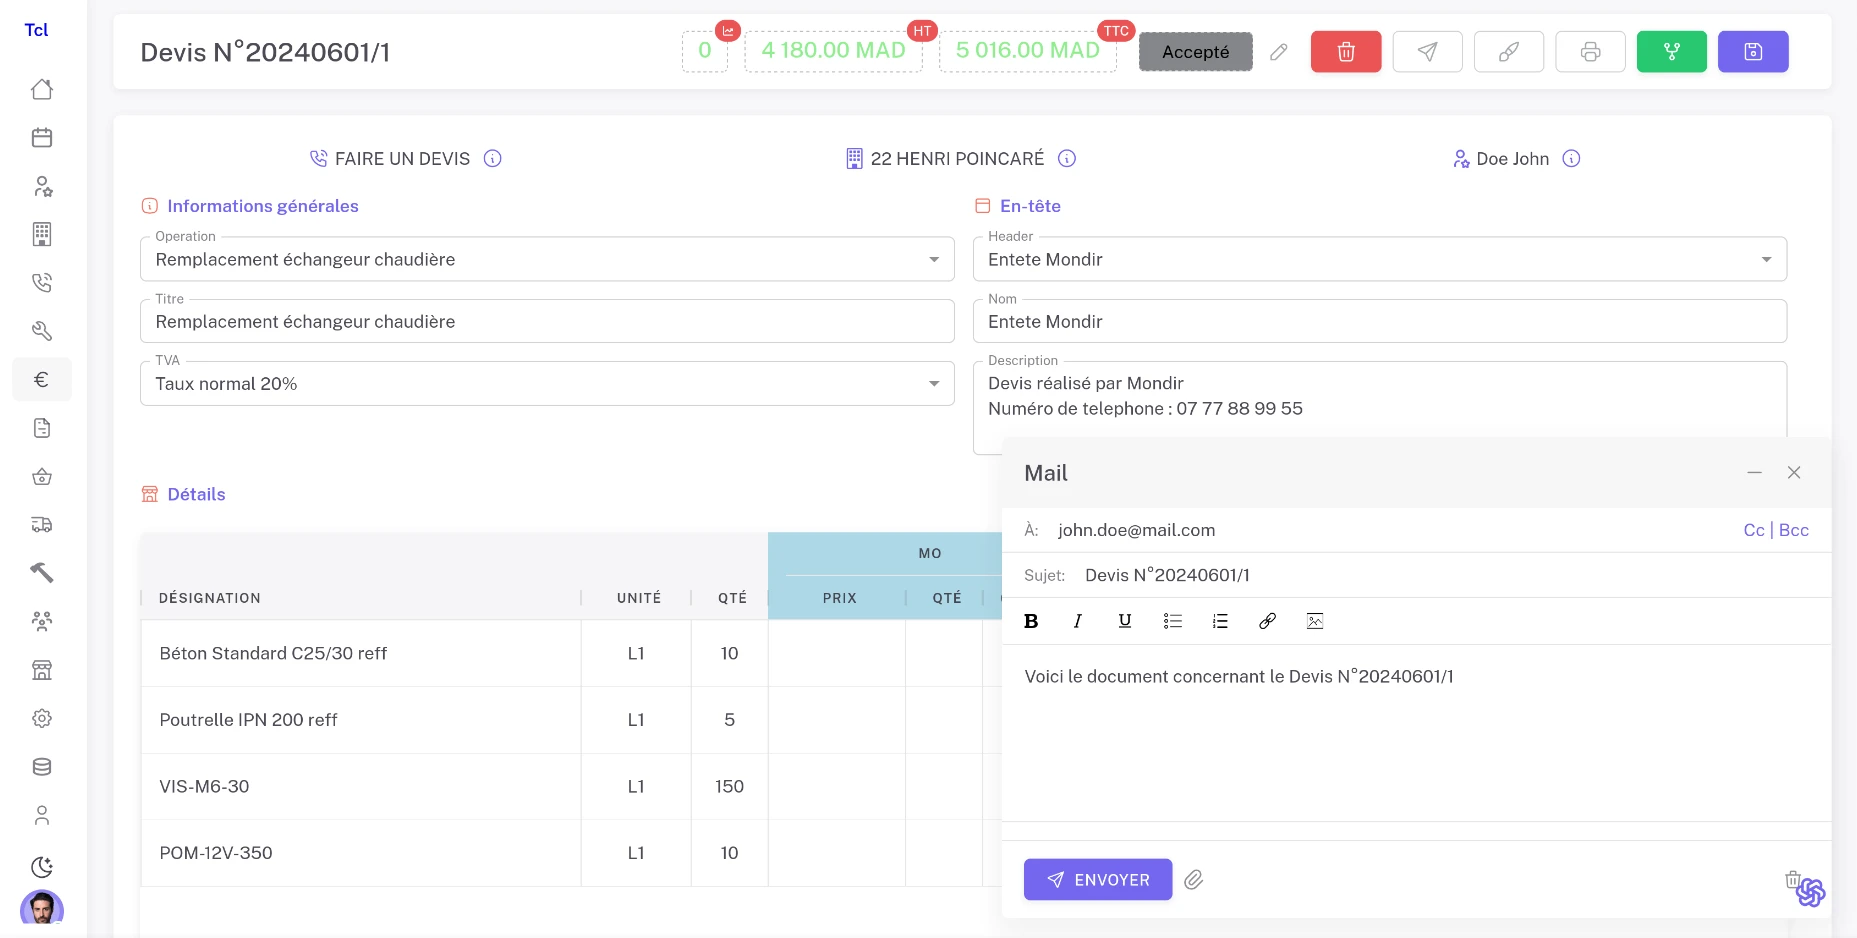The width and height of the screenshot is (1857, 938).
Task: Open the Cc field with the Cc link
Action: click(x=1754, y=530)
